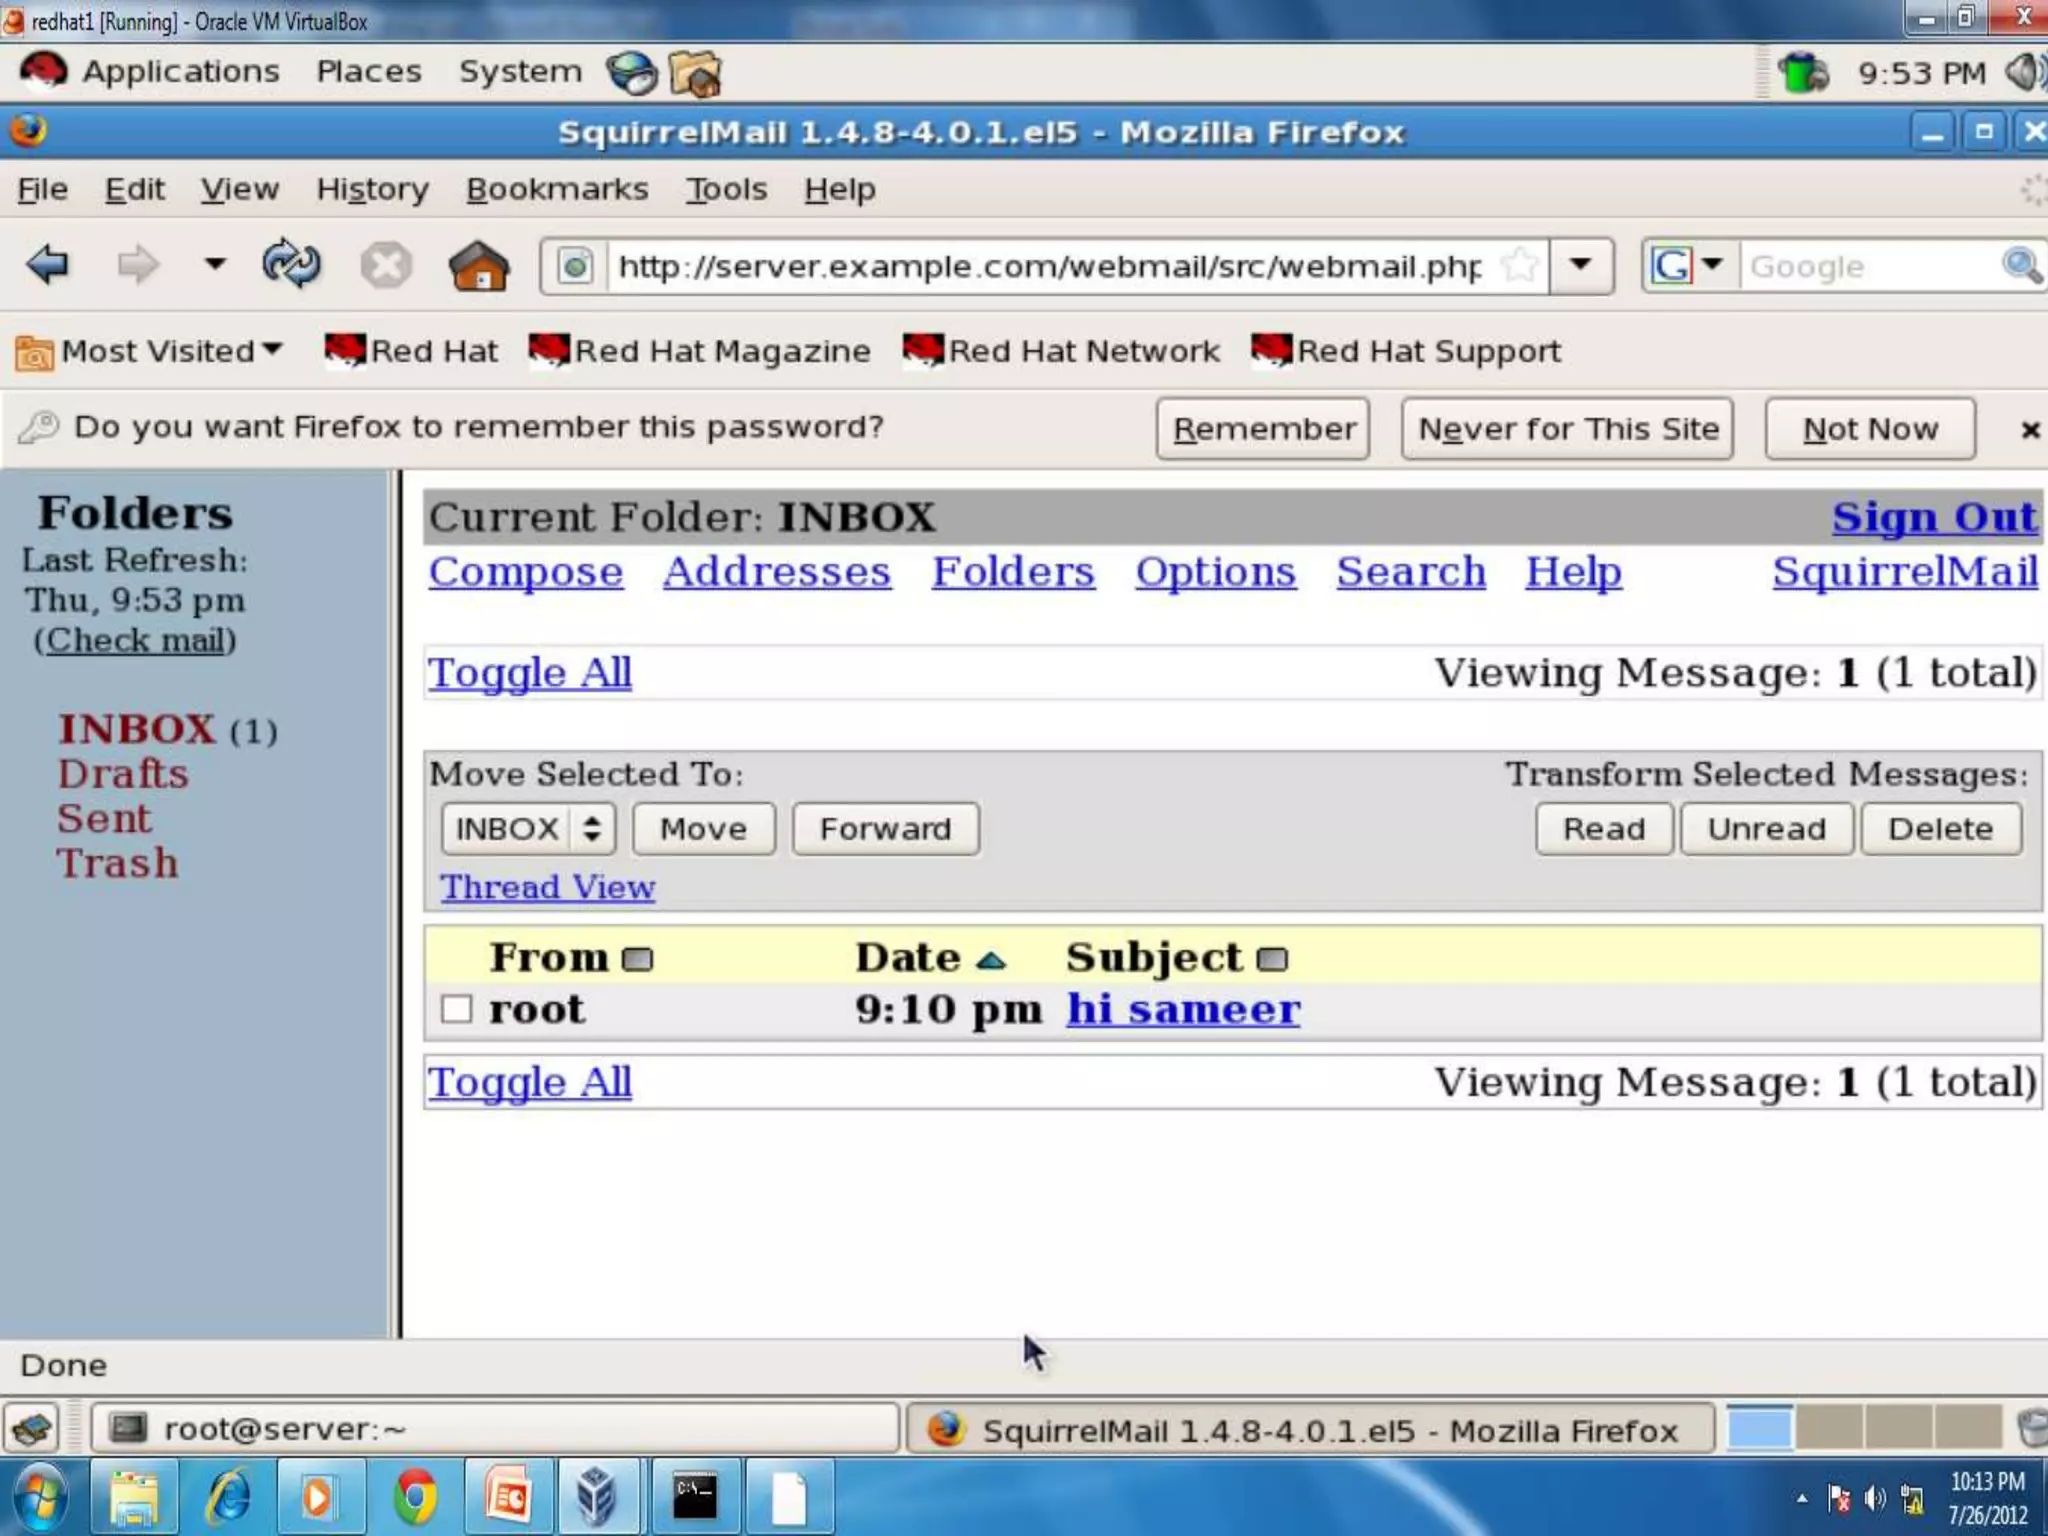The height and width of the screenshot is (1536, 2048).
Task: Open the Tools menu
Action: point(726,189)
